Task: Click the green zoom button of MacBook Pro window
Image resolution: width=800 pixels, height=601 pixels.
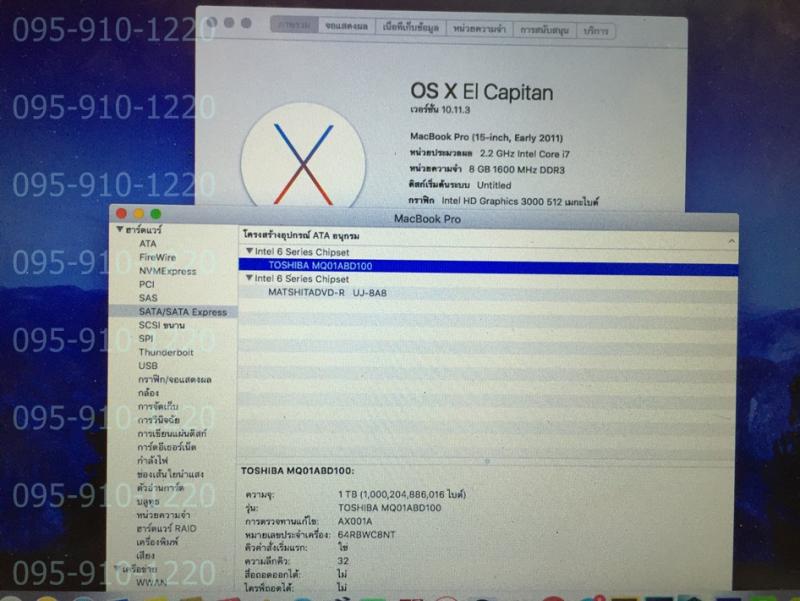Action: coord(155,214)
